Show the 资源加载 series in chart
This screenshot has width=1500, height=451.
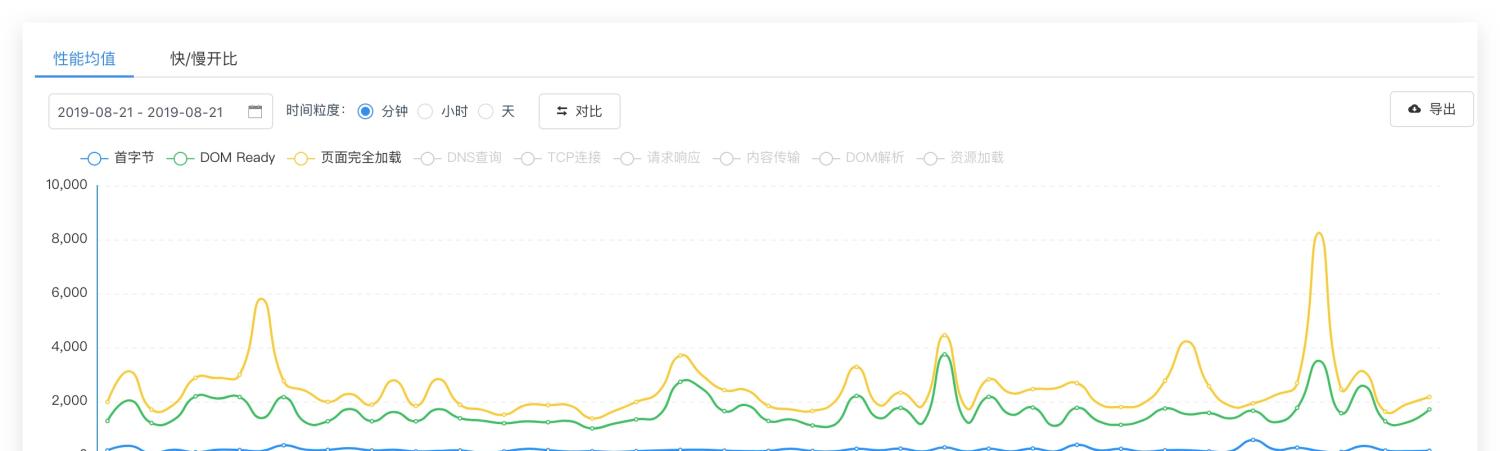point(976,158)
